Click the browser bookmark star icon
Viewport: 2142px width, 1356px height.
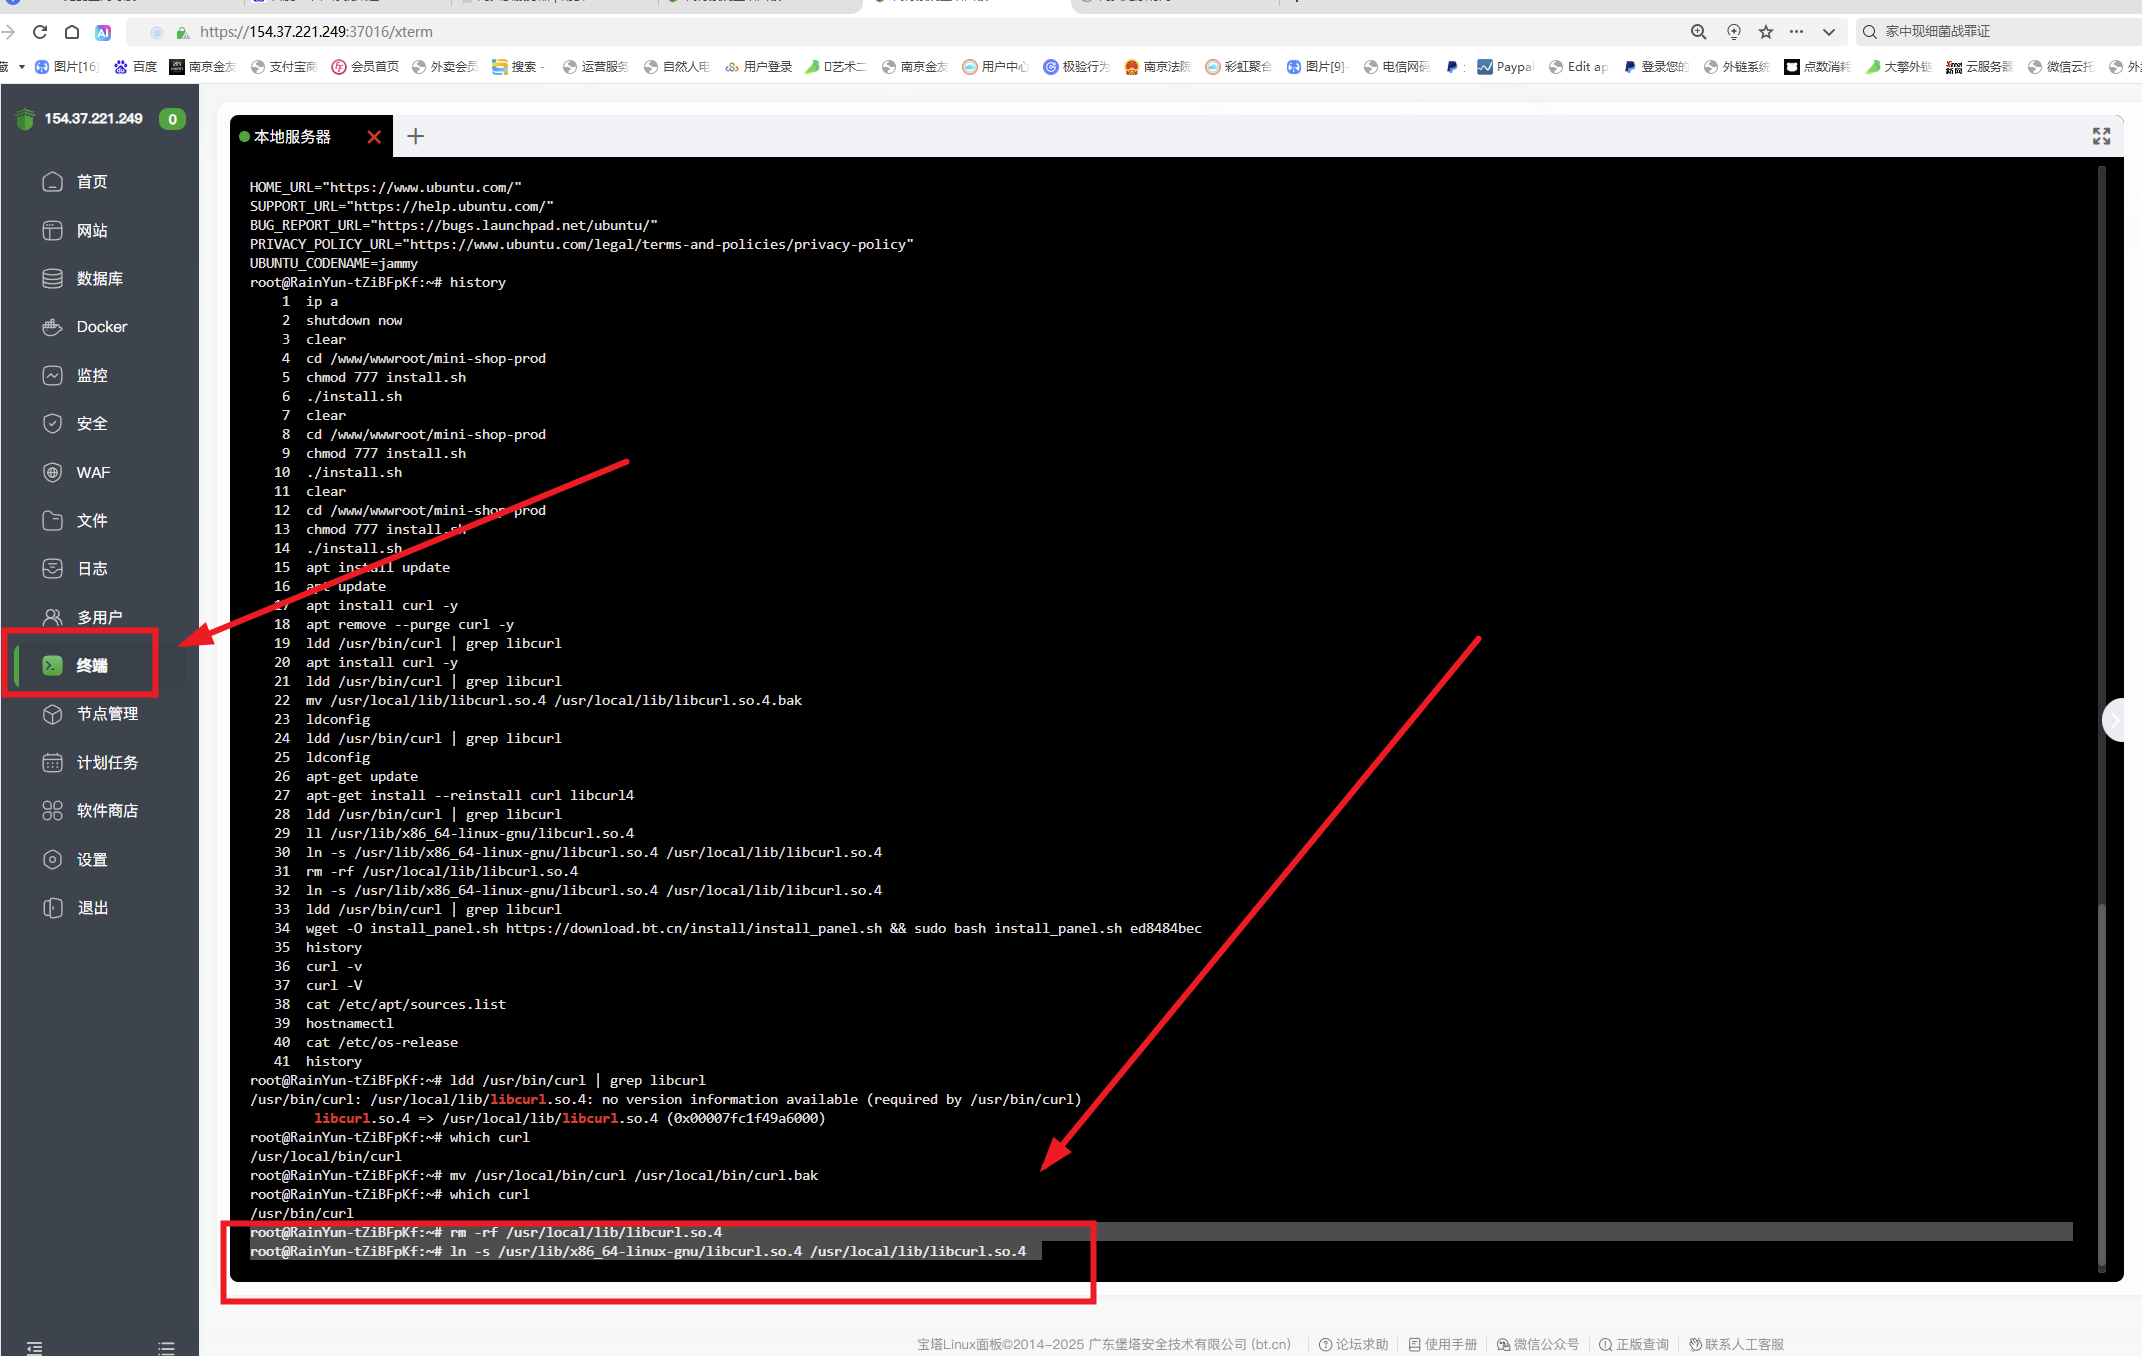1766,32
